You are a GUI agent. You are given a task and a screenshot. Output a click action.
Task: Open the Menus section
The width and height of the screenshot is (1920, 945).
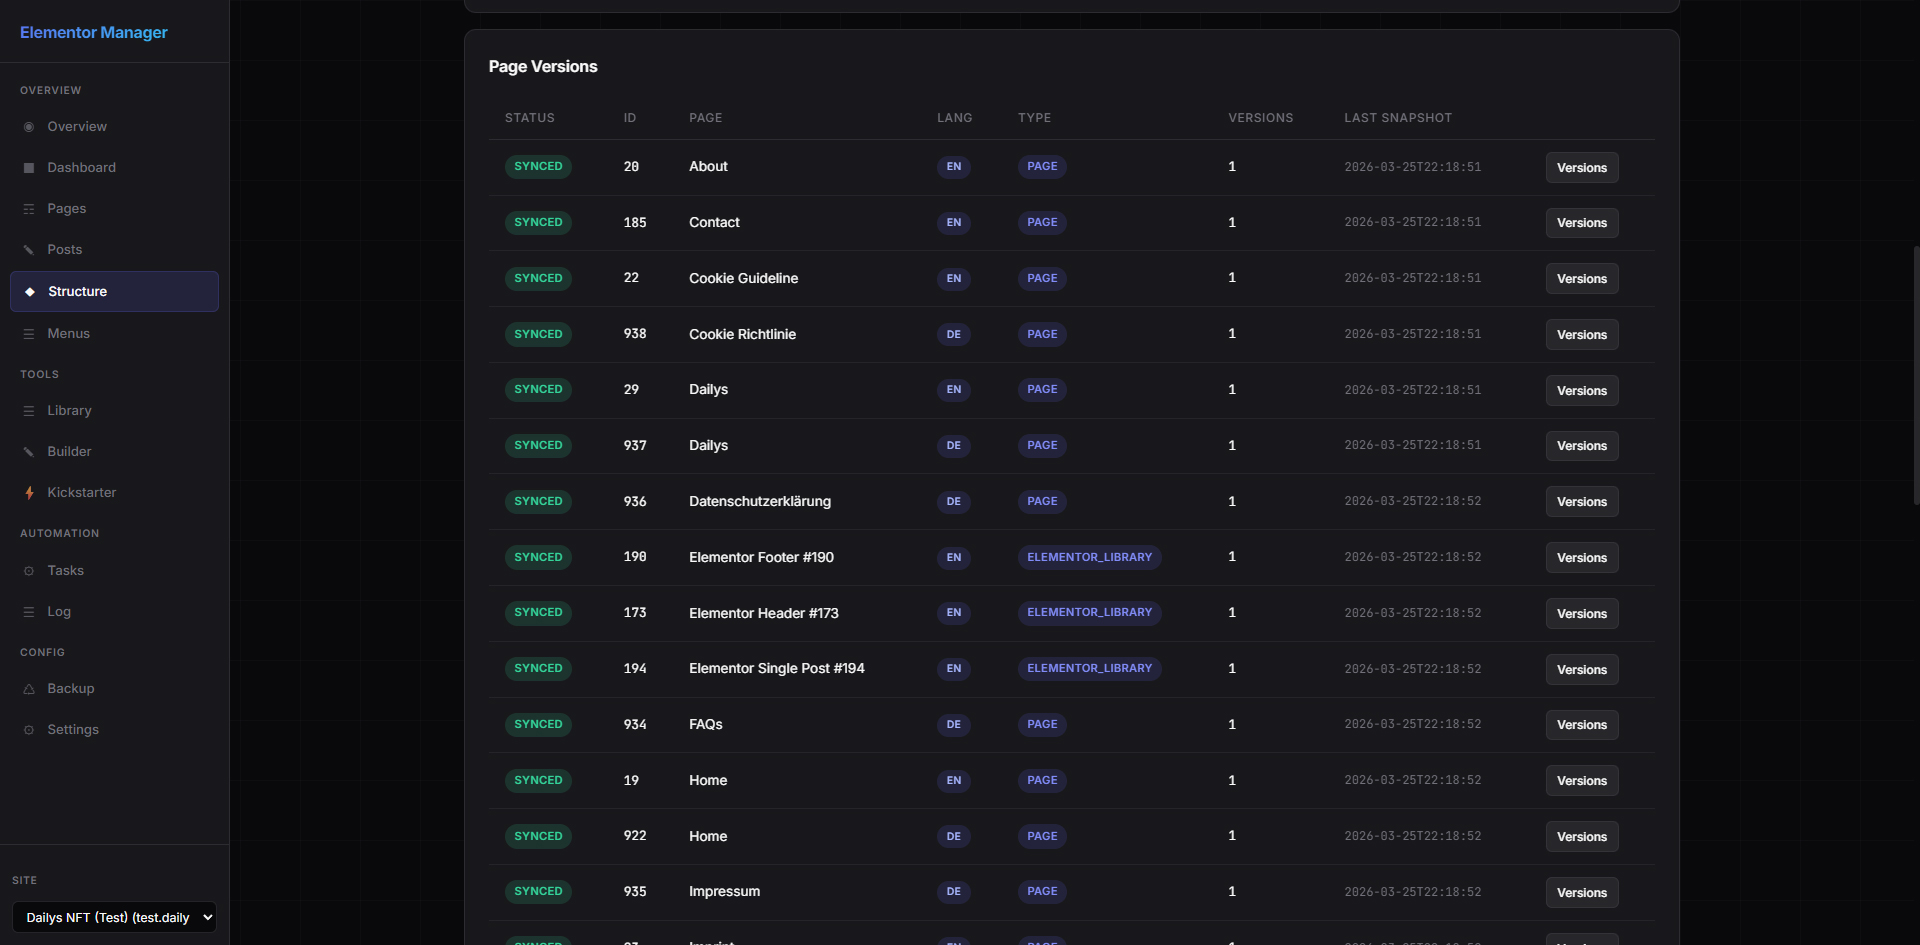pos(68,334)
